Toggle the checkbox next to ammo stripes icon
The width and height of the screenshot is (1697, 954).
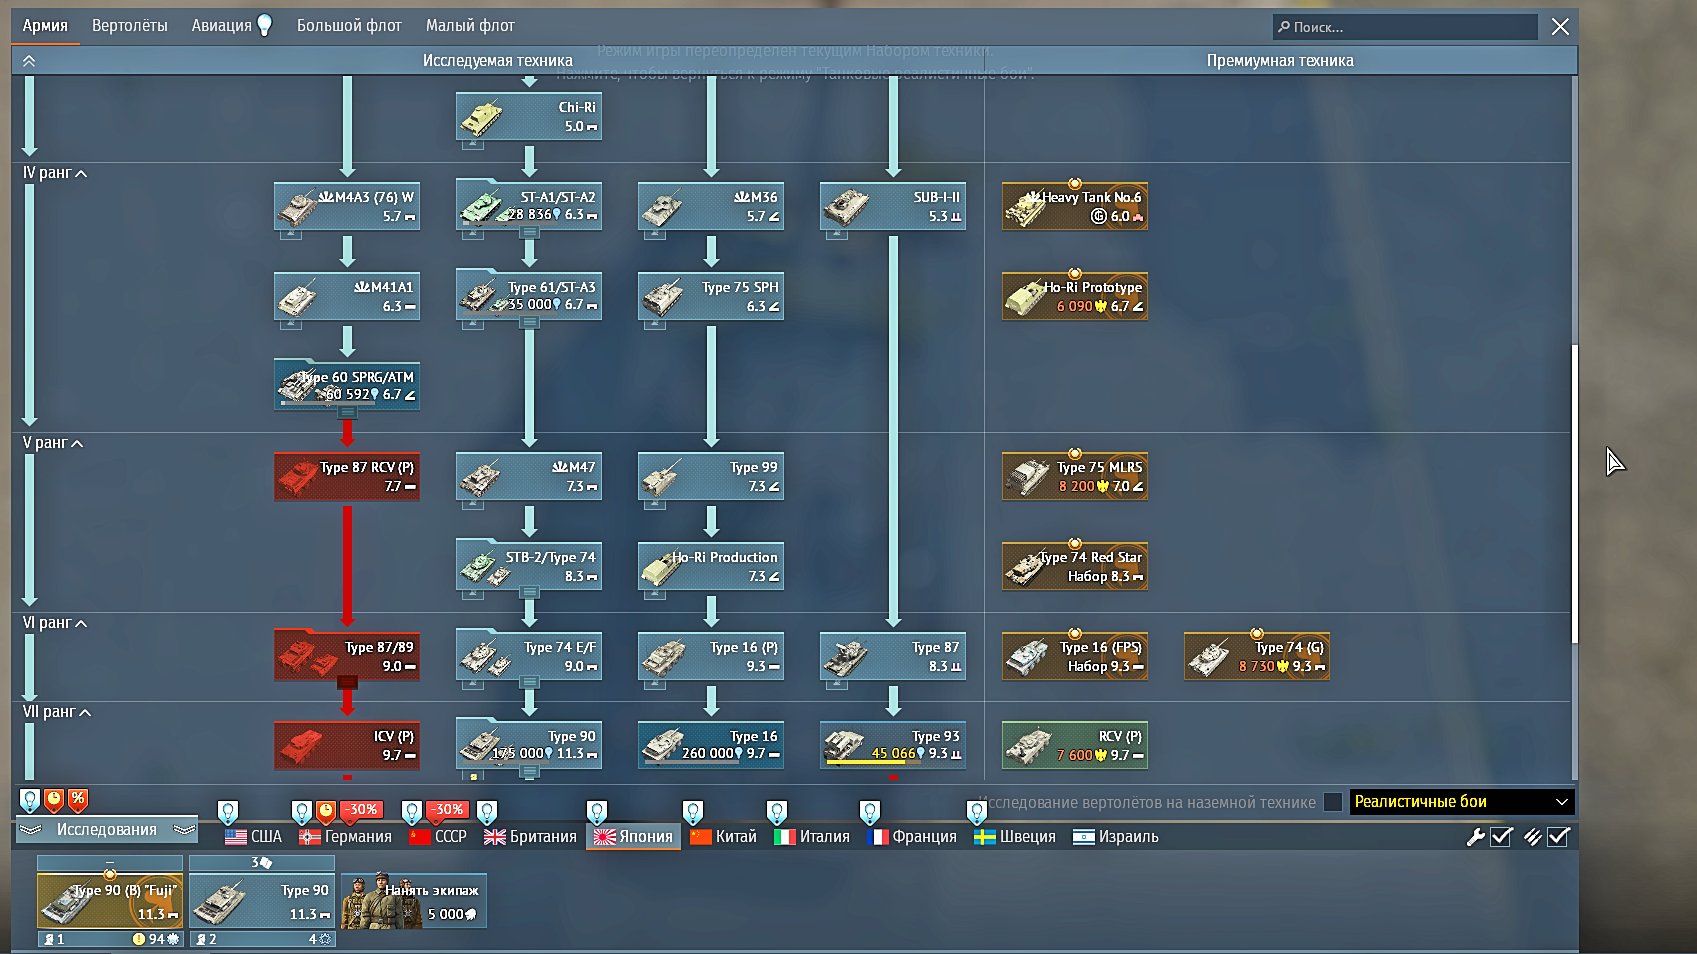[1558, 837]
